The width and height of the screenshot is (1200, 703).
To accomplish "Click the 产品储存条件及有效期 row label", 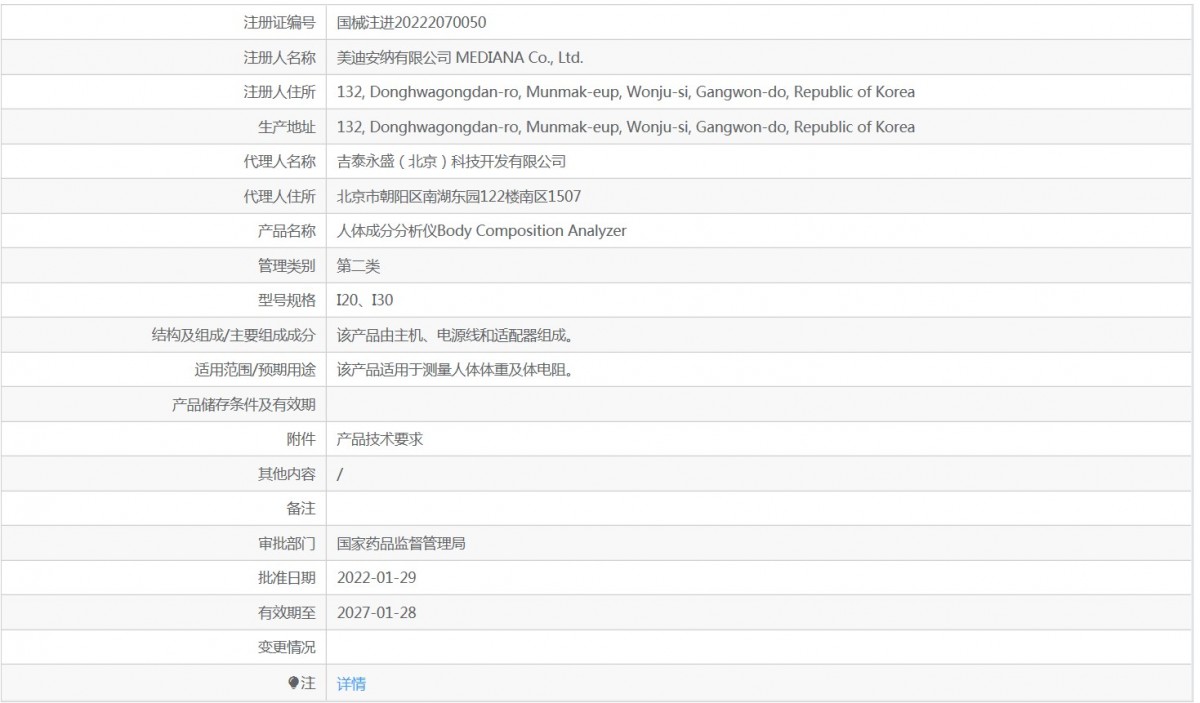I will point(244,405).
